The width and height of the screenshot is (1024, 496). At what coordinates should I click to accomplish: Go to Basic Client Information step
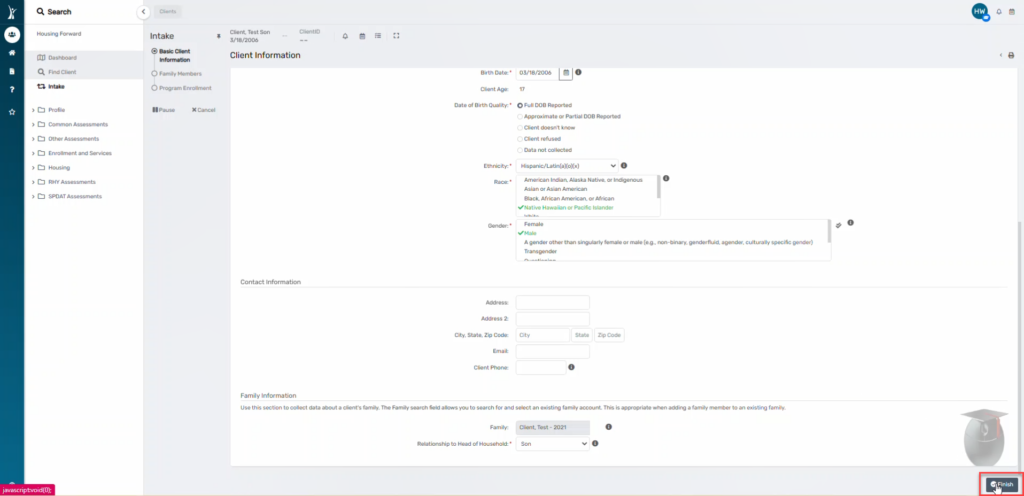tap(173, 55)
